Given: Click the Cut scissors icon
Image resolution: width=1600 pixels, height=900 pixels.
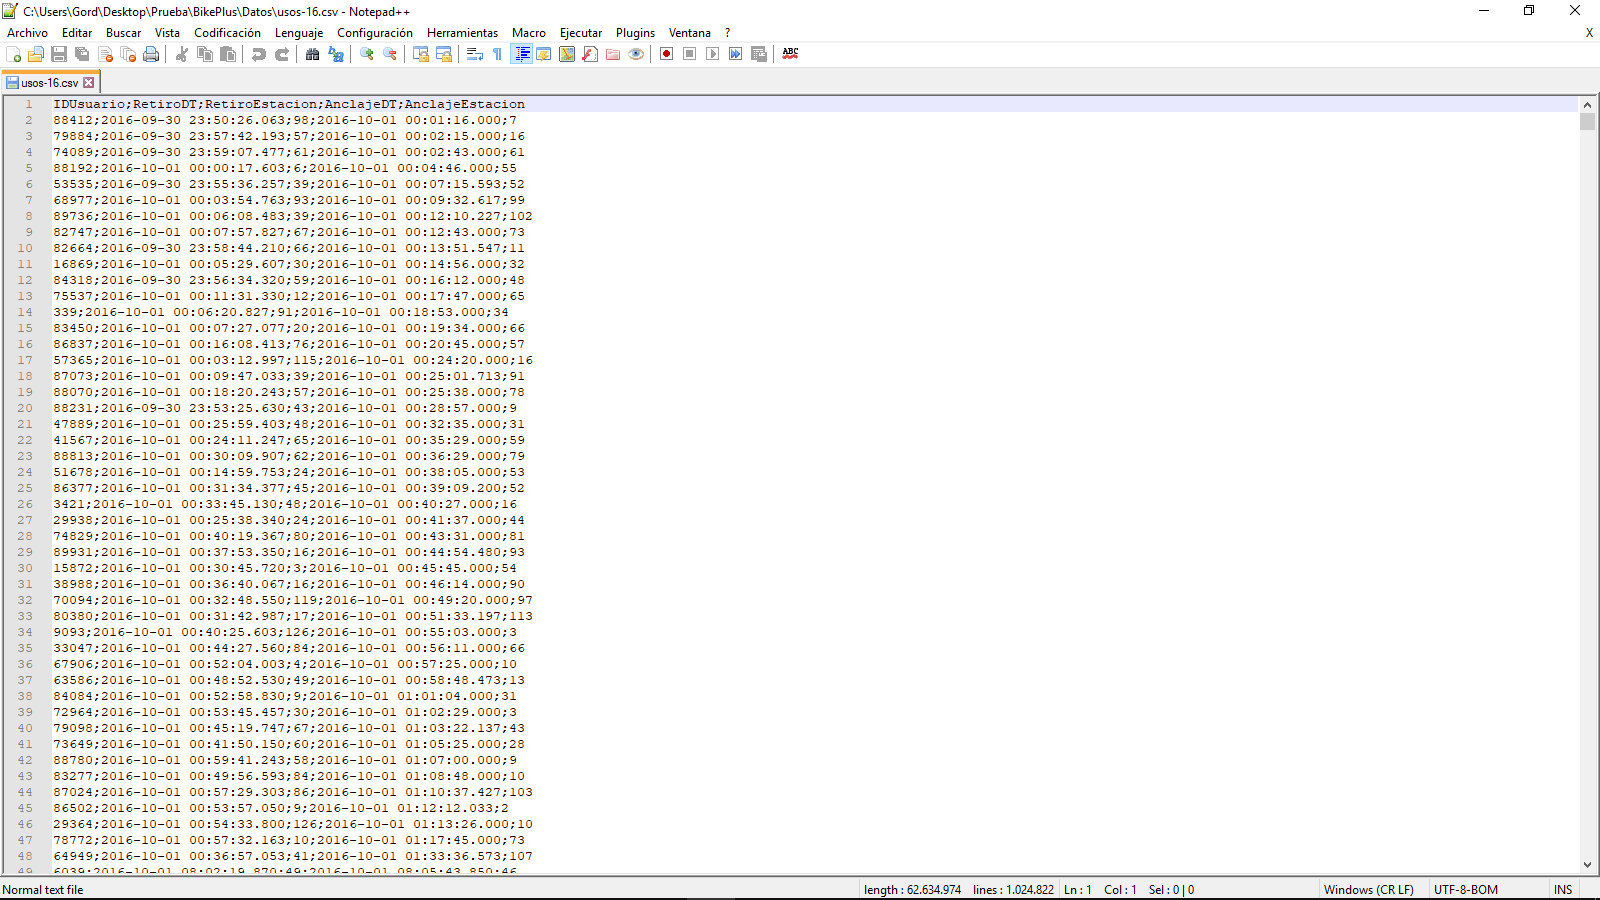Looking at the screenshot, I should pos(182,54).
